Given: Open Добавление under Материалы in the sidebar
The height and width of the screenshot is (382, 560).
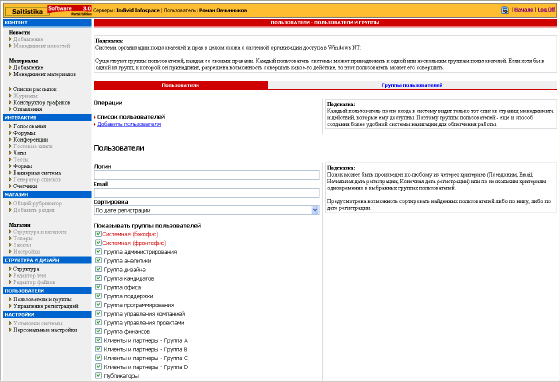Looking at the screenshot, I should pyautogui.click(x=28, y=67).
